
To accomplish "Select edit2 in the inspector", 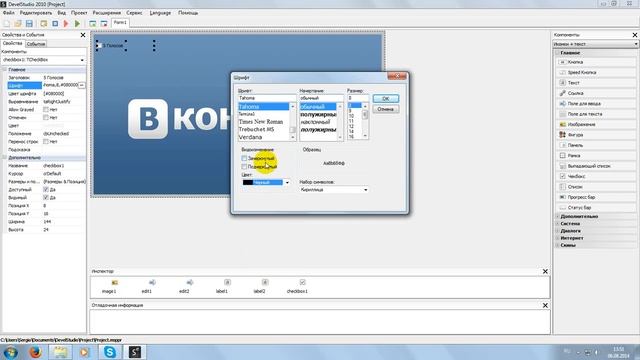I will (184, 287).
